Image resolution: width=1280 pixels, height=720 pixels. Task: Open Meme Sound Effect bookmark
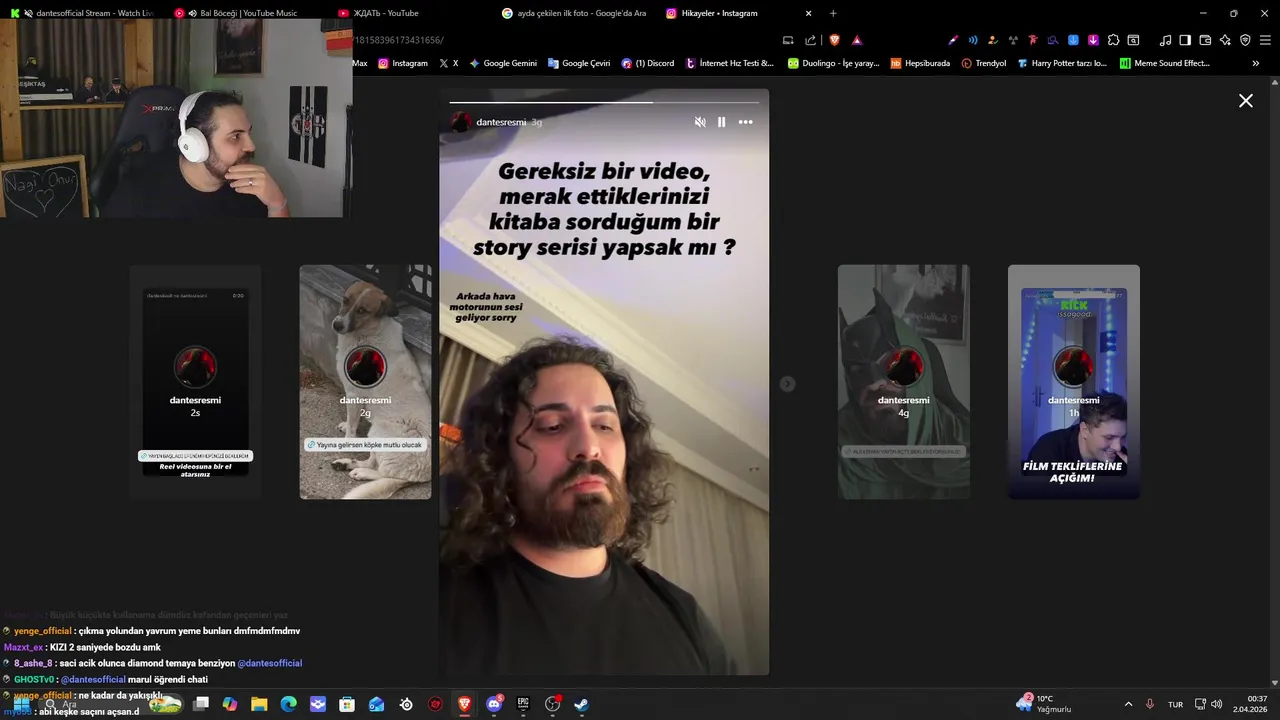coord(1165,63)
